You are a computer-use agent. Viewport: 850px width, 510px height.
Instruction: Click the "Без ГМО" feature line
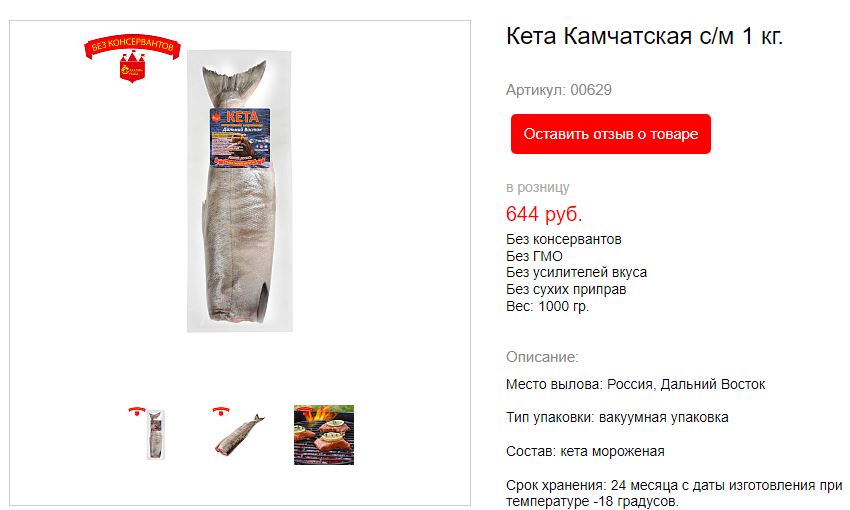pyautogui.click(x=534, y=256)
